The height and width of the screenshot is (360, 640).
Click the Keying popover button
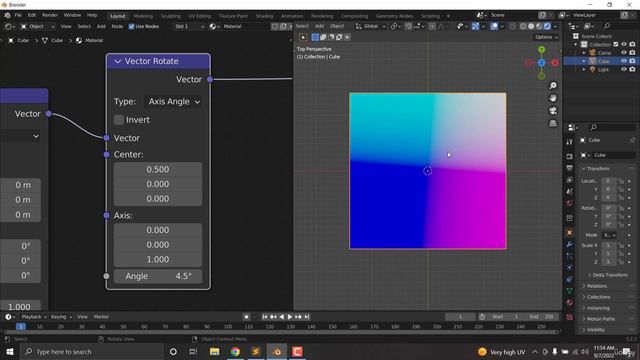click(x=61, y=317)
